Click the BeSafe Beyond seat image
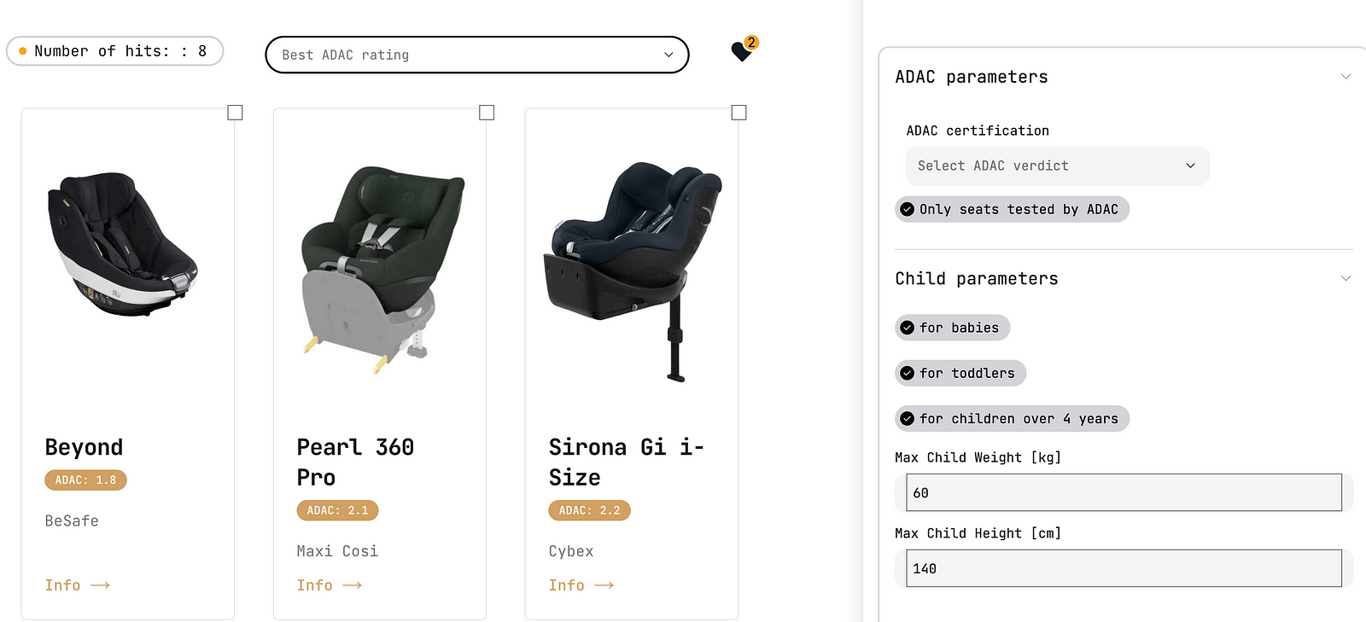 (x=123, y=243)
